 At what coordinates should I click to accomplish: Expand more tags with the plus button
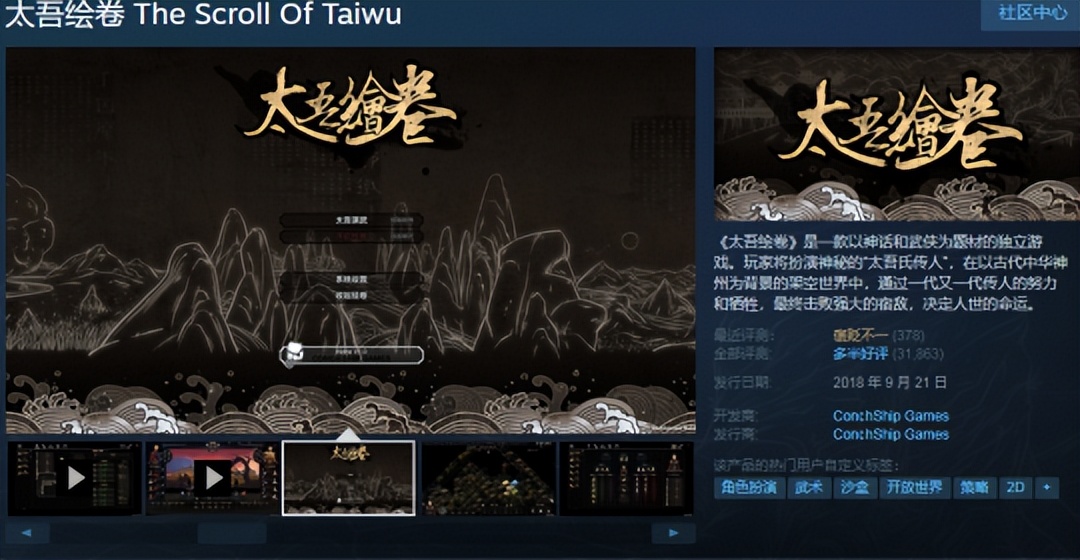(x=1046, y=488)
